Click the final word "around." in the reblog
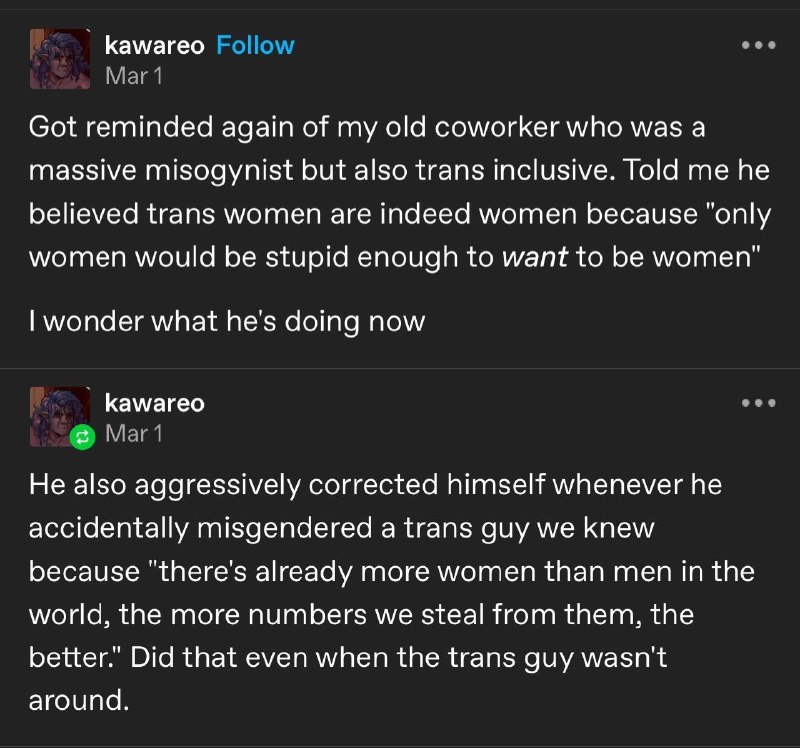The height and width of the screenshot is (748, 800). click(79, 700)
